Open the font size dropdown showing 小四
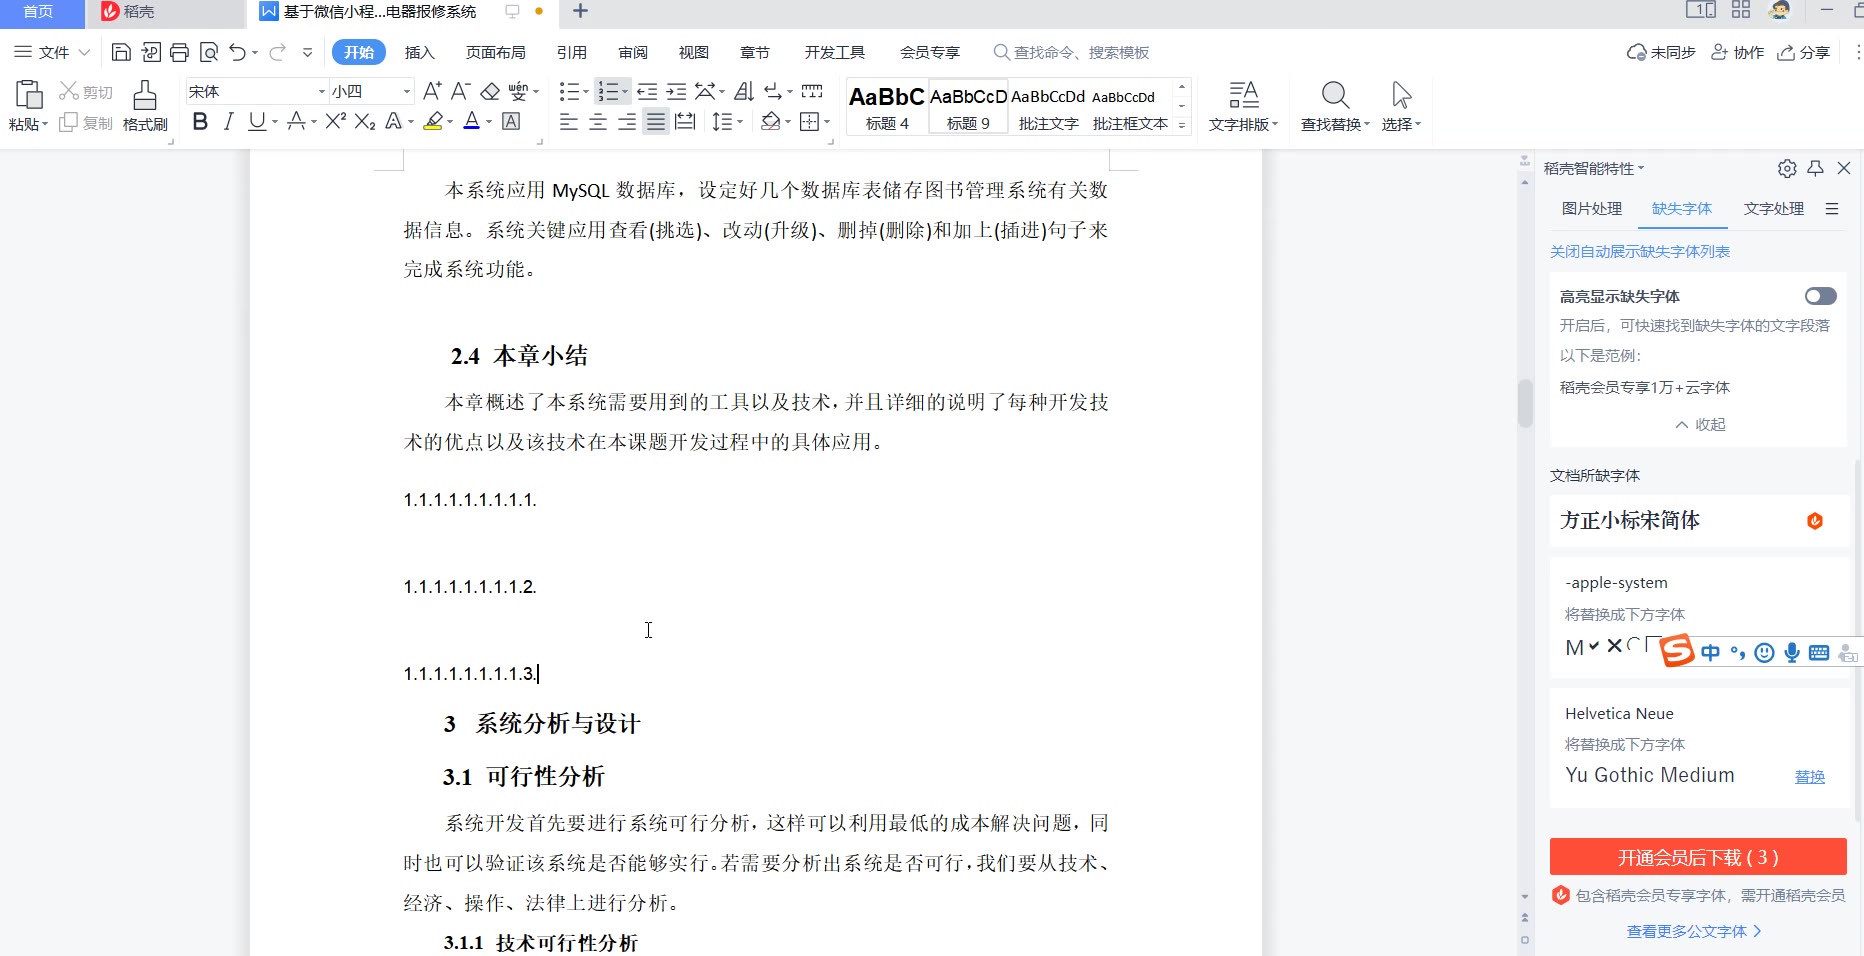This screenshot has height=956, width=1864. click(406, 92)
